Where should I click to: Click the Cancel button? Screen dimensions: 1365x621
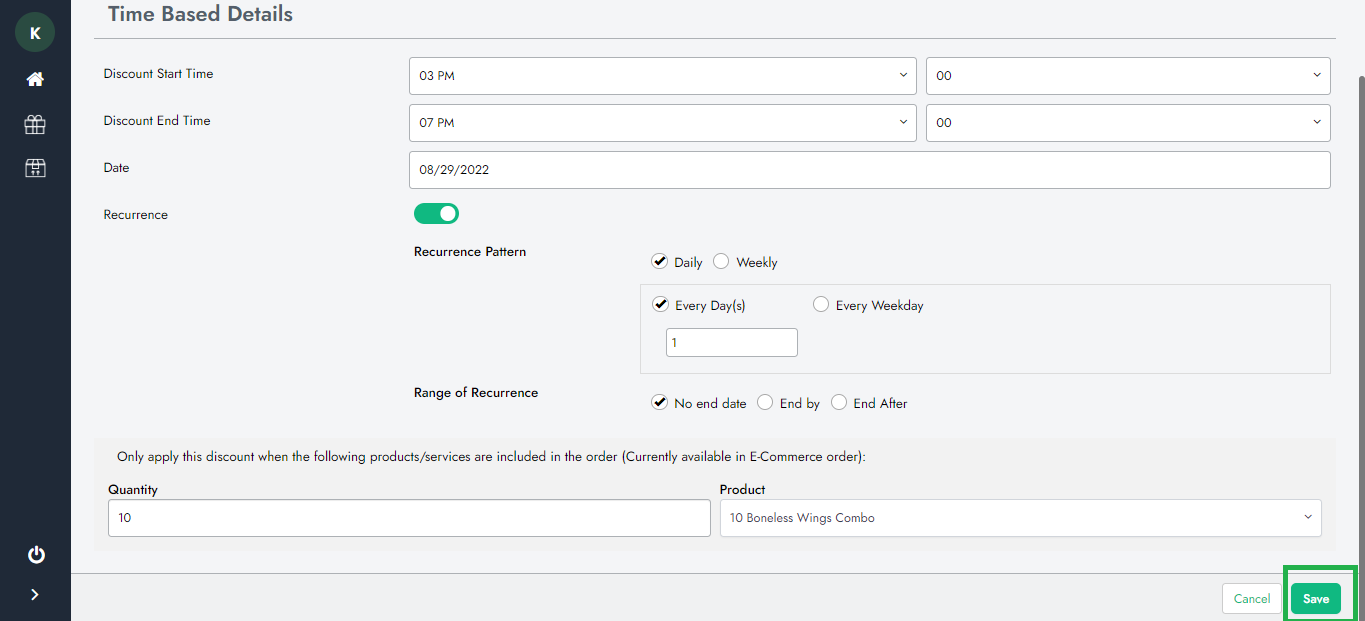click(1251, 599)
